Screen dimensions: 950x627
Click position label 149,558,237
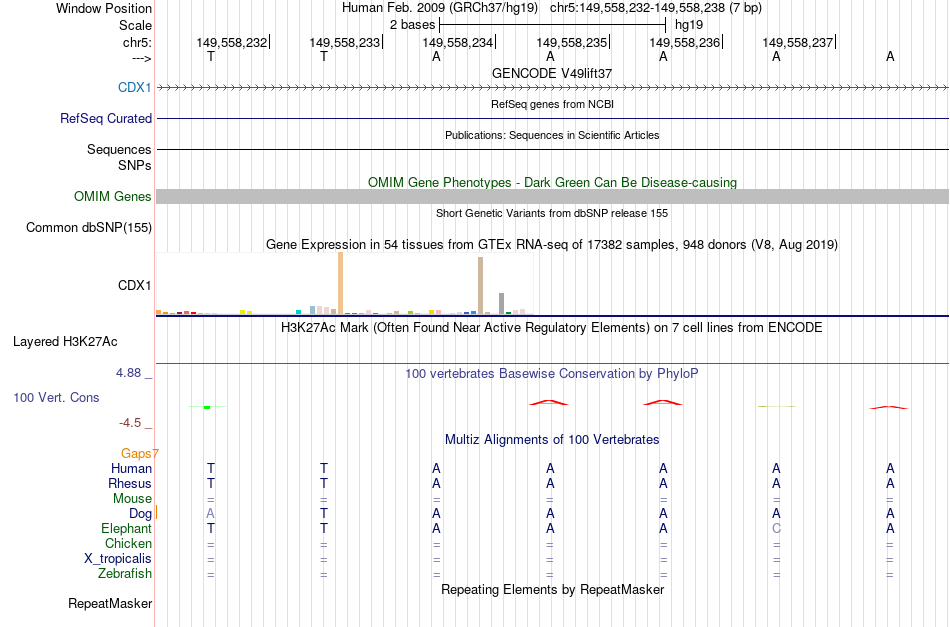coord(797,42)
